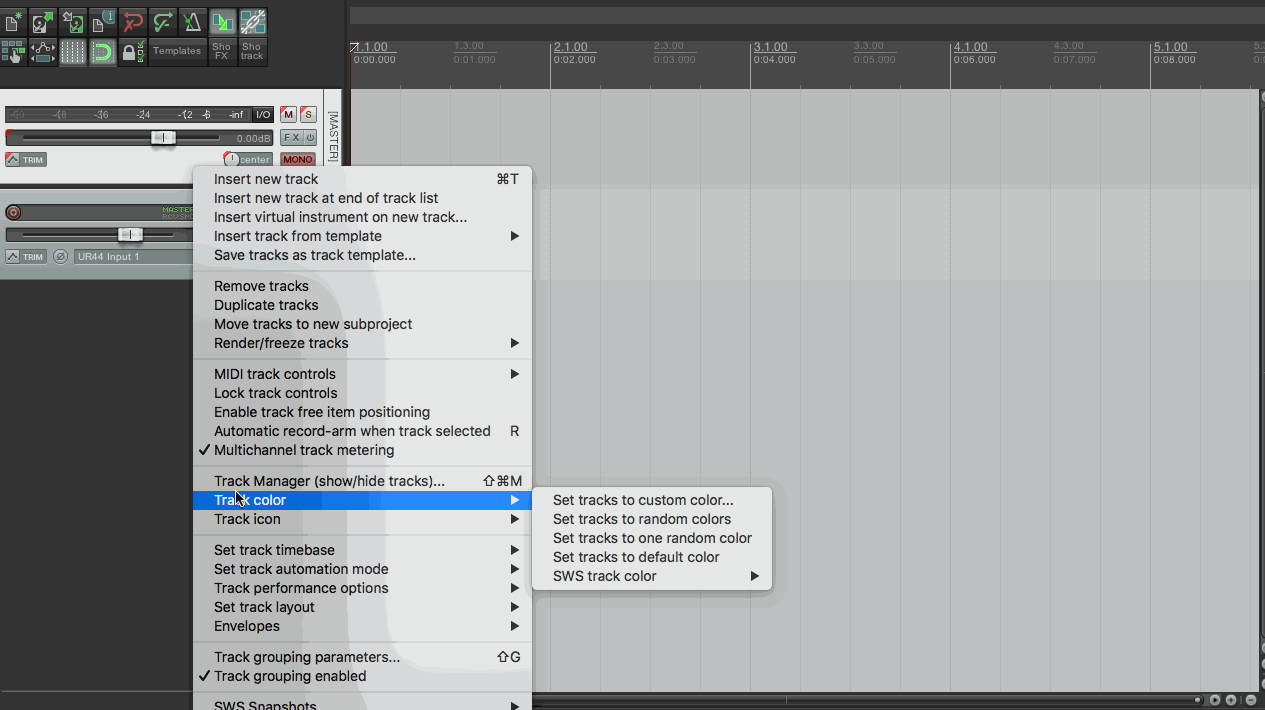
Task: Toggle the metronome icon
Action: [192, 21]
